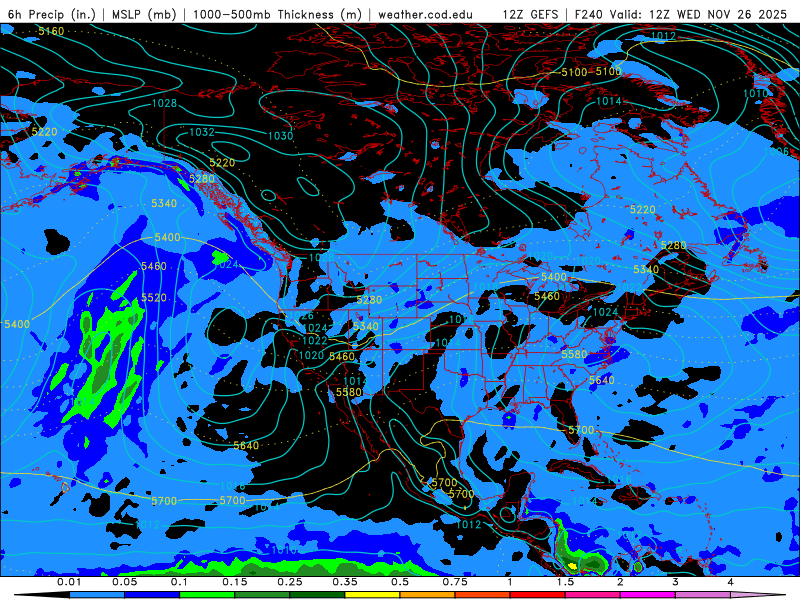Click the 0.25 legend scale value
The height and width of the screenshot is (600, 800).
coord(290,582)
